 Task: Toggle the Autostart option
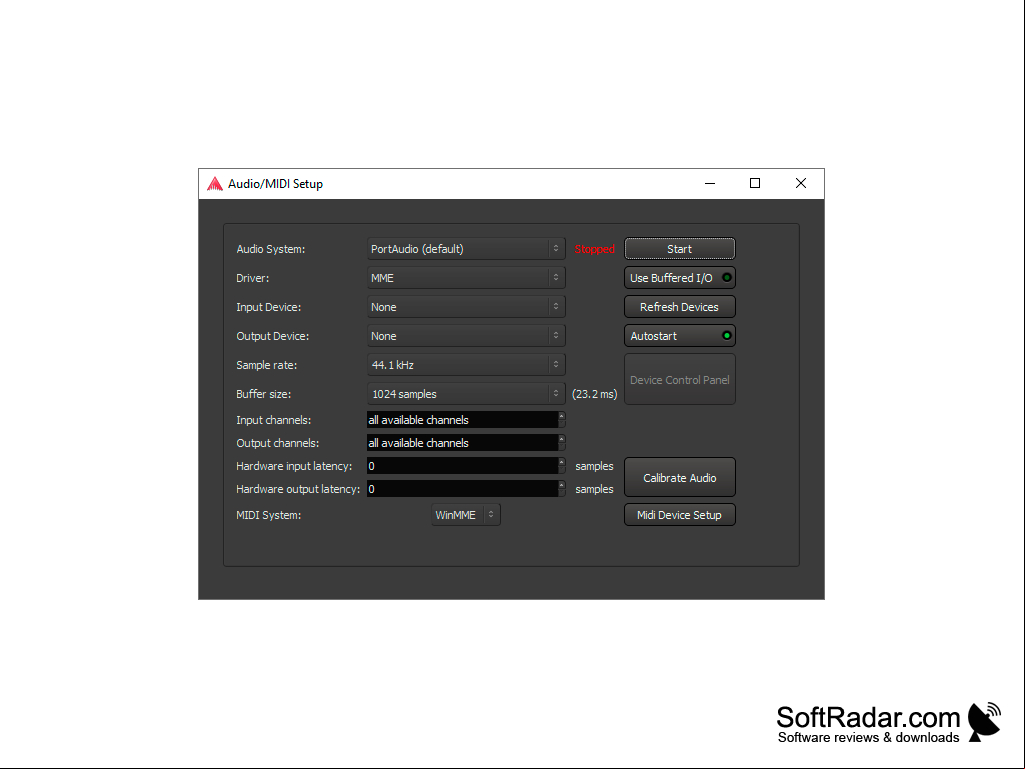pyautogui.click(x=680, y=336)
